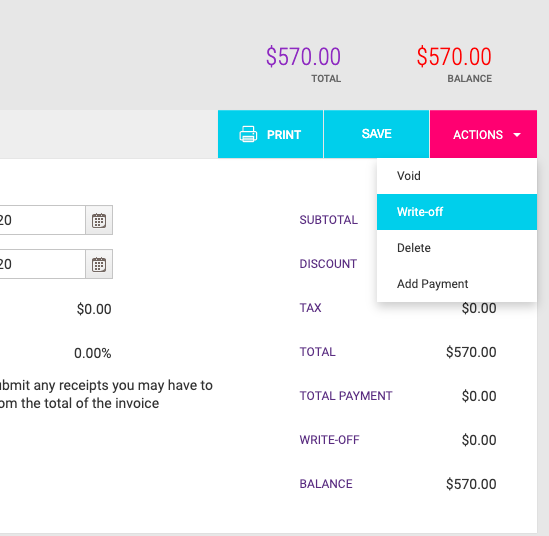Click the red $570.00 balance amount
The width and height of the screenshot is (549, 536).
click(x=454, y=57)
